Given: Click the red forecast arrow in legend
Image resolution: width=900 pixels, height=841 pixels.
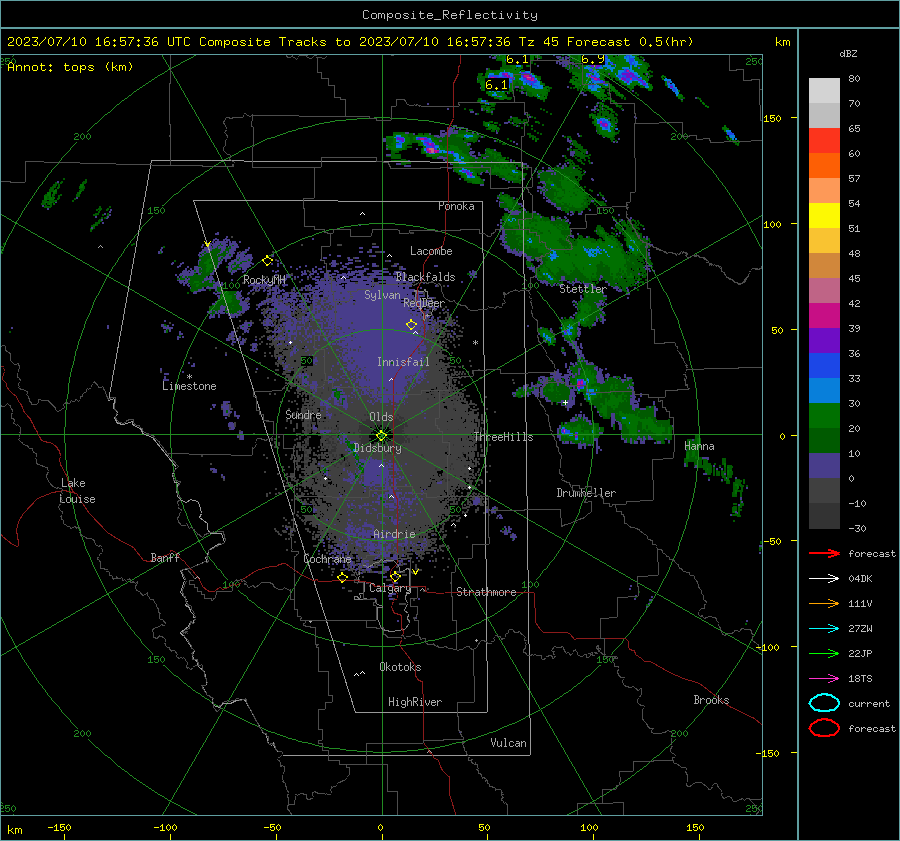Looking at the screenshot, I should (824, 553).
